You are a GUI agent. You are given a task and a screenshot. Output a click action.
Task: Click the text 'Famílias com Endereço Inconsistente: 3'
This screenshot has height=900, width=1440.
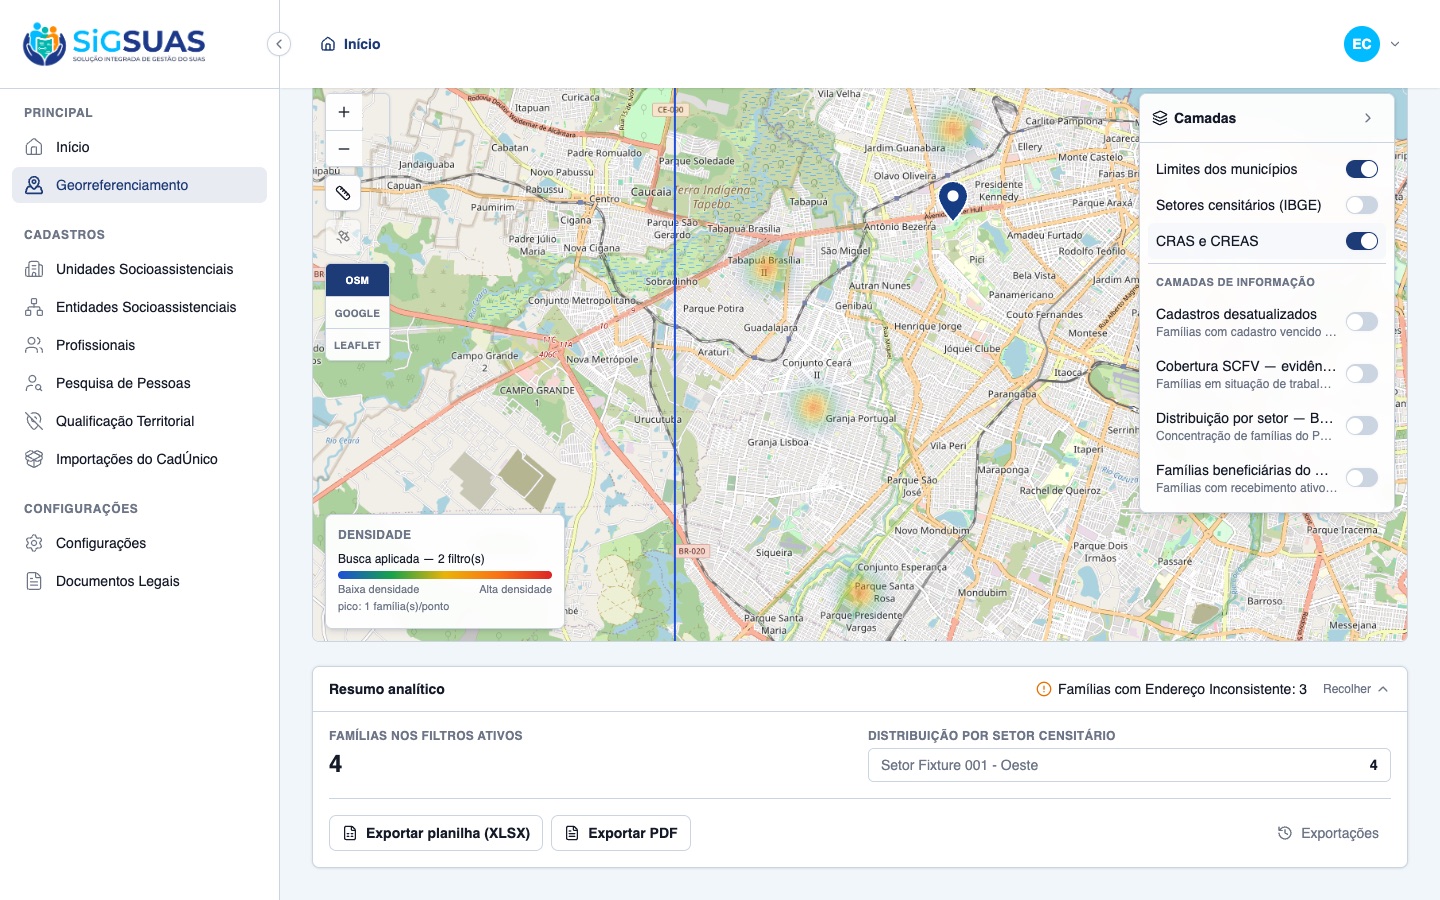pyautogui.click(x=1182, y=689)
